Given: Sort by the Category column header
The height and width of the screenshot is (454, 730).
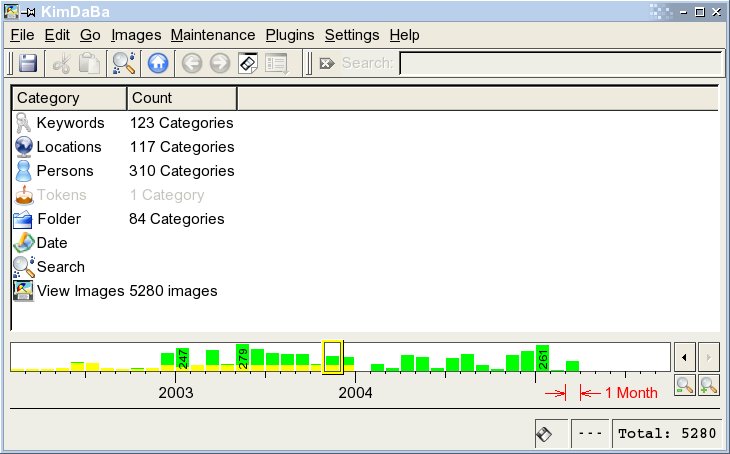Looking at the screenshot, I should (69, 98).
